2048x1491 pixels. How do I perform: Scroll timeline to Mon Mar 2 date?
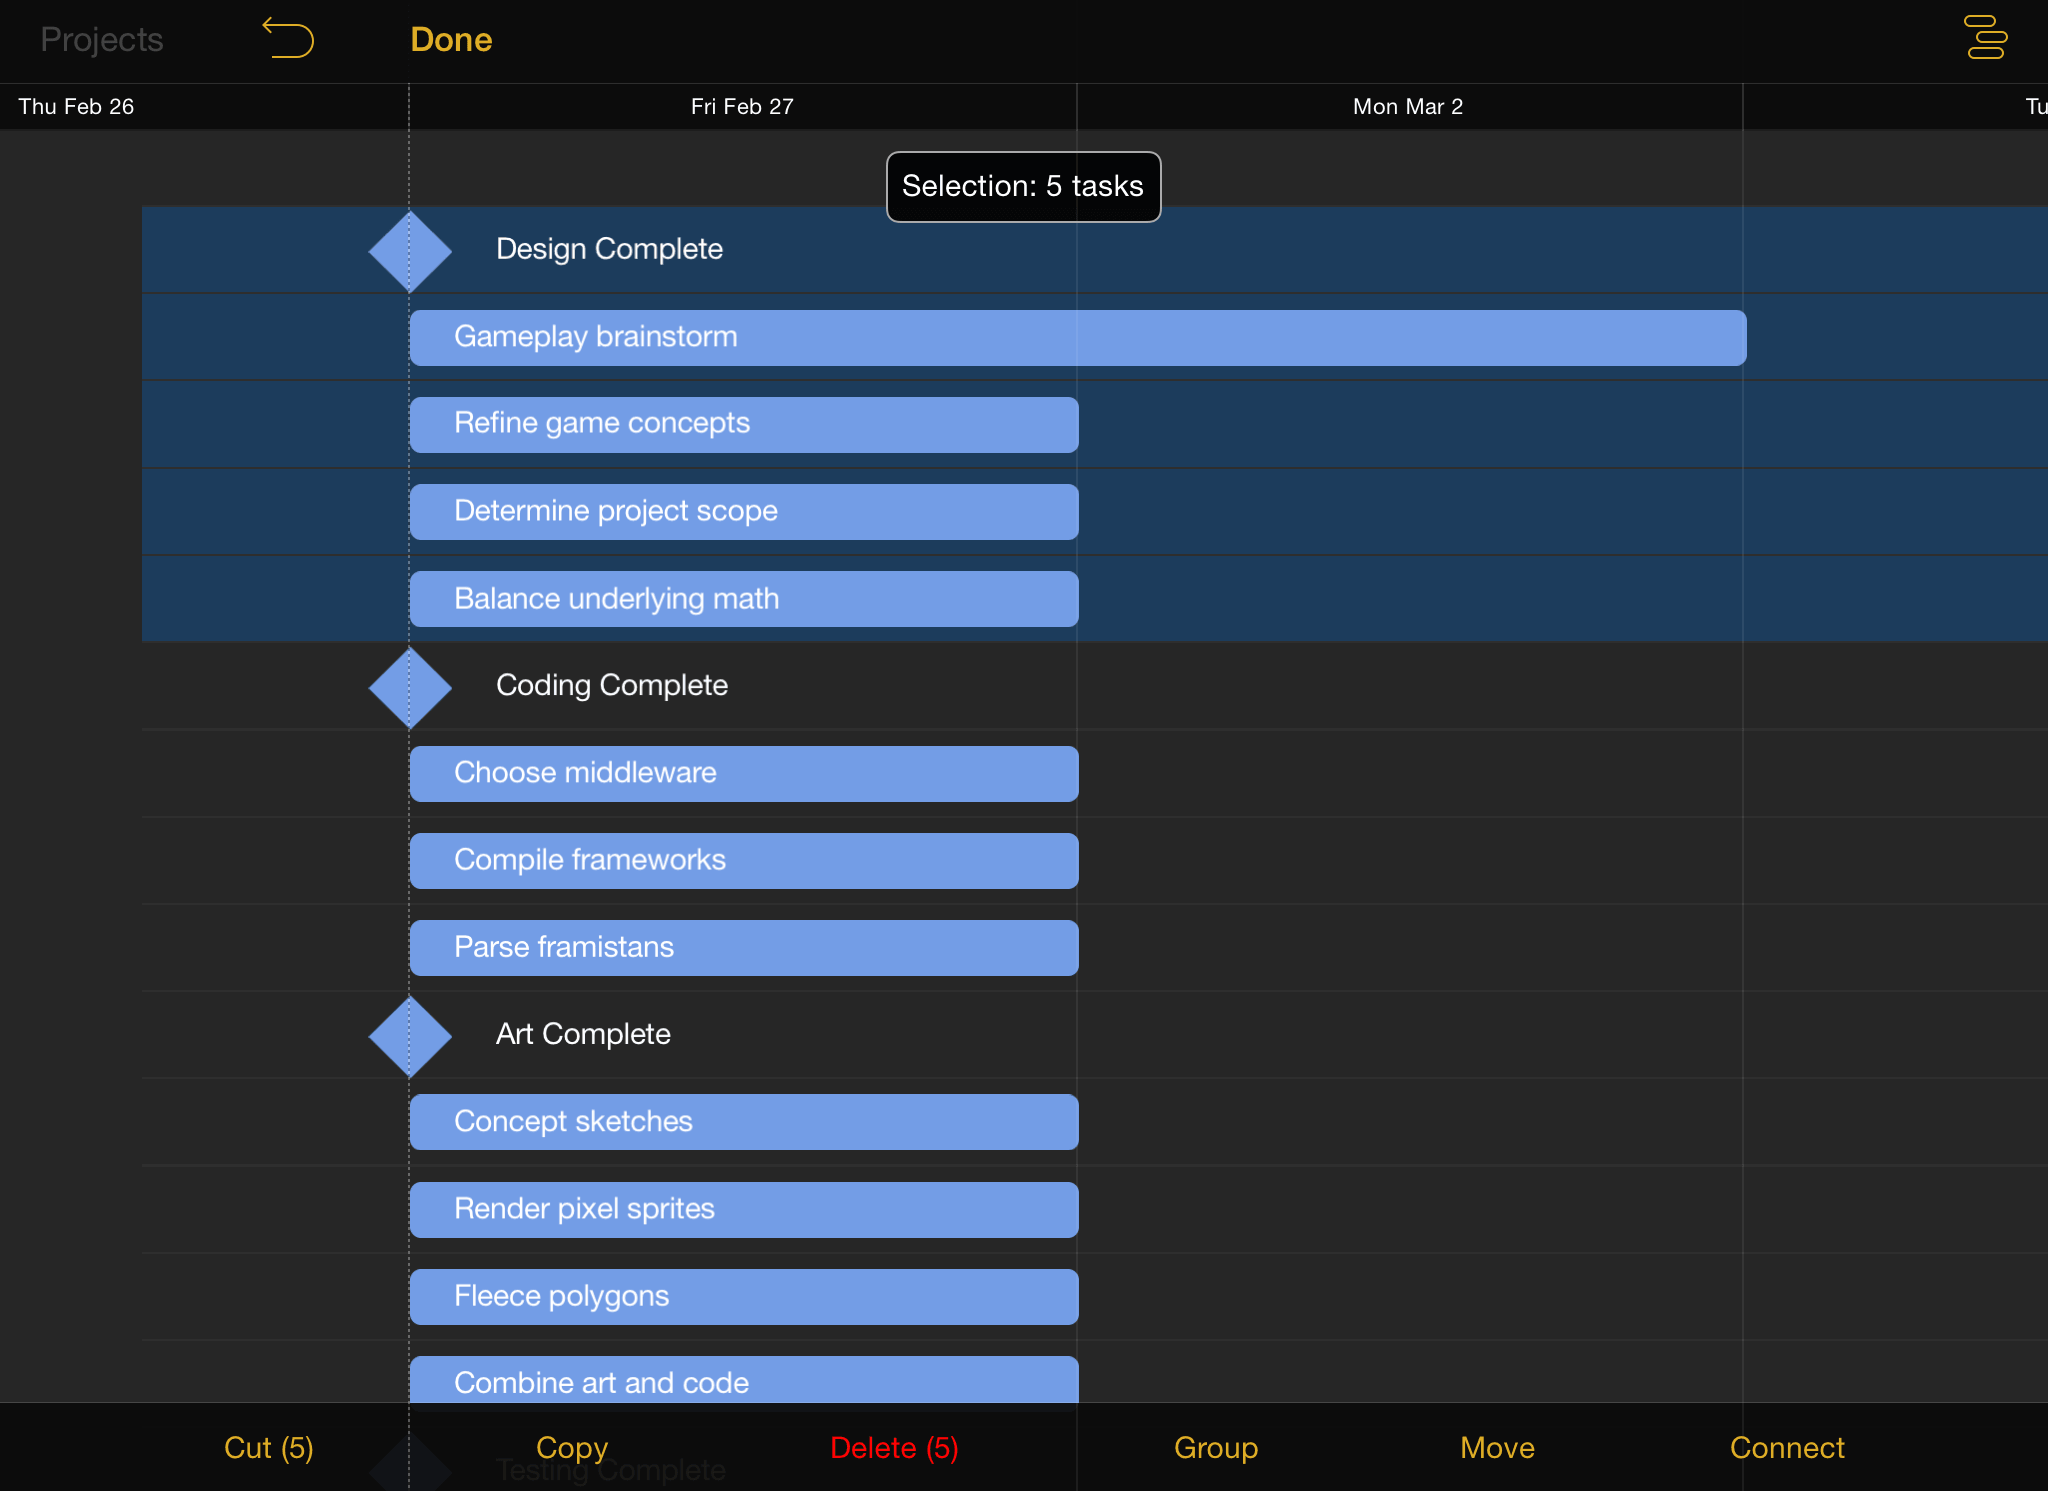[x=1406, y=106]
